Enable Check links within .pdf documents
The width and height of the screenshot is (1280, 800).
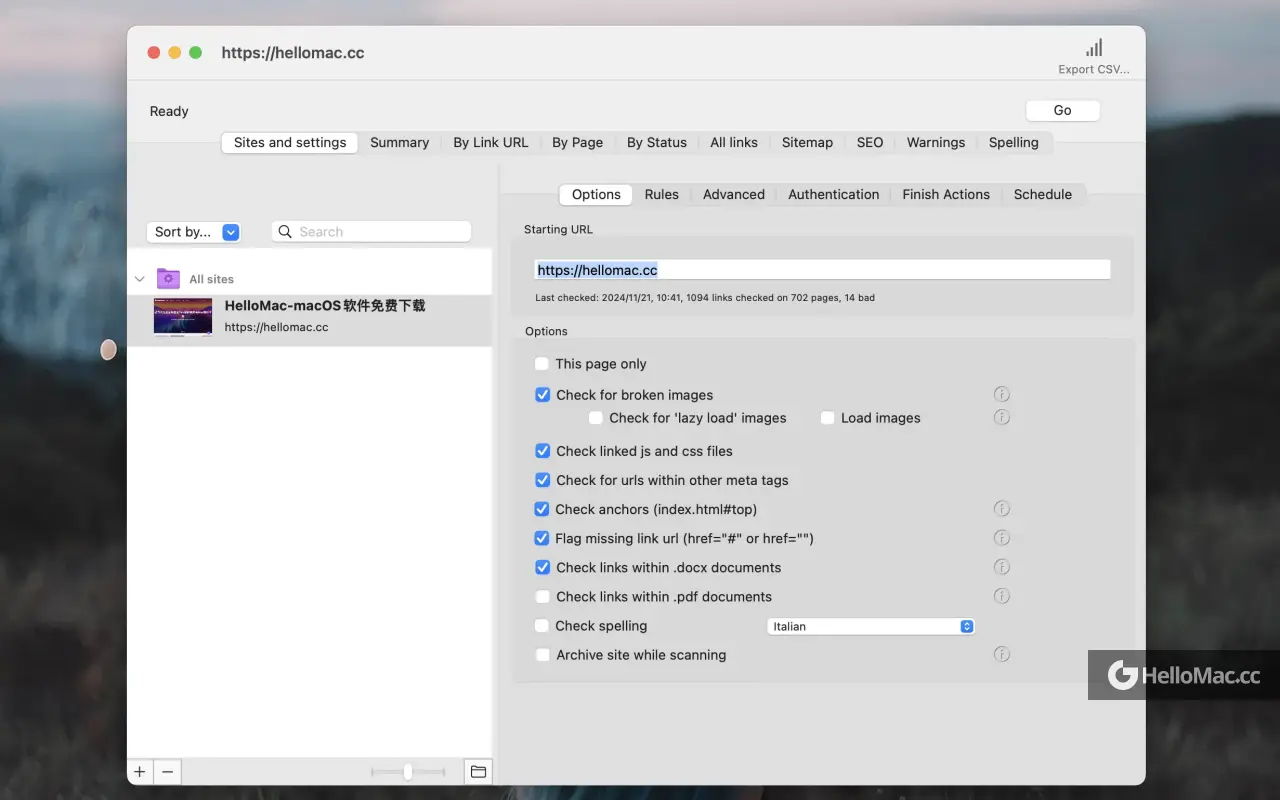click(x=542, y=597)
